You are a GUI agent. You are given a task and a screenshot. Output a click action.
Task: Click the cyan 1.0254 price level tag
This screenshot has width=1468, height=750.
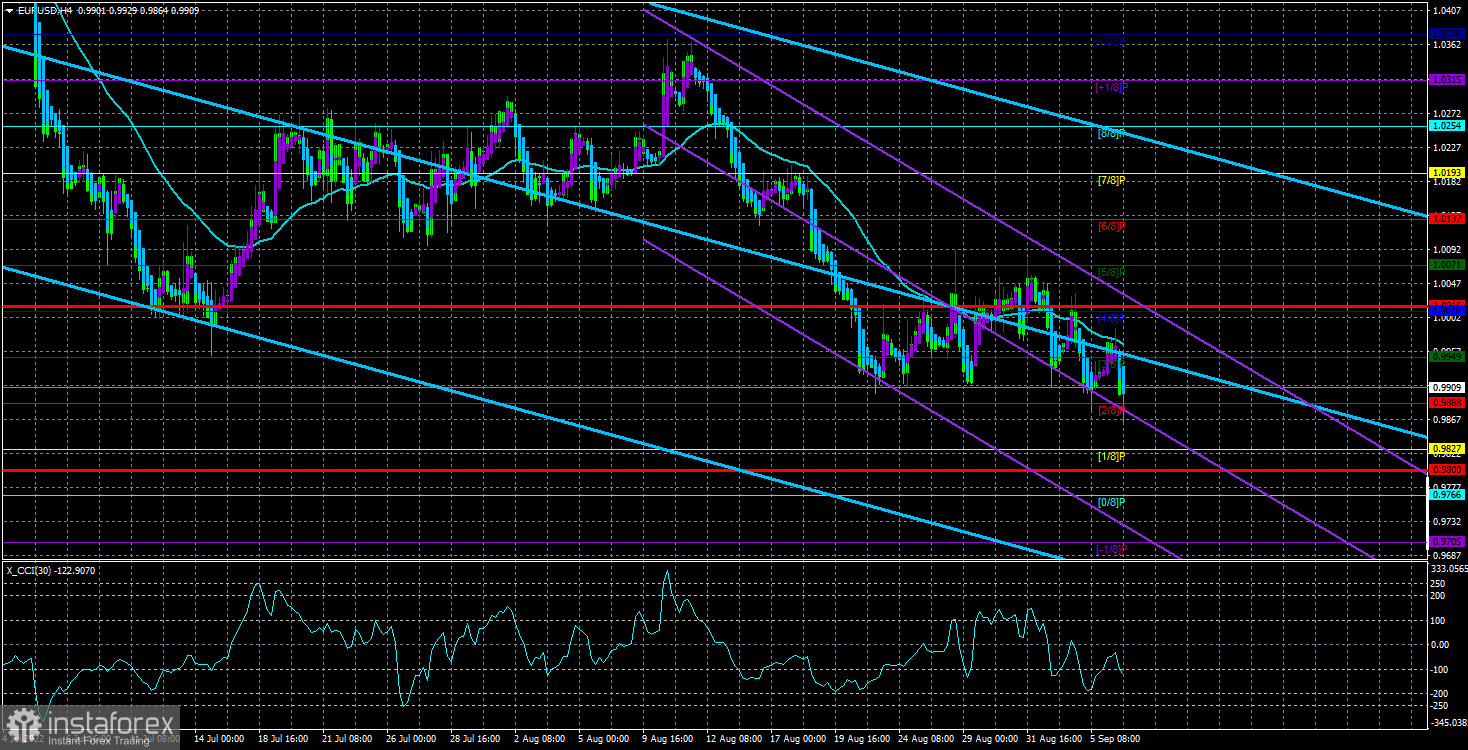[x=1446, y=126]
